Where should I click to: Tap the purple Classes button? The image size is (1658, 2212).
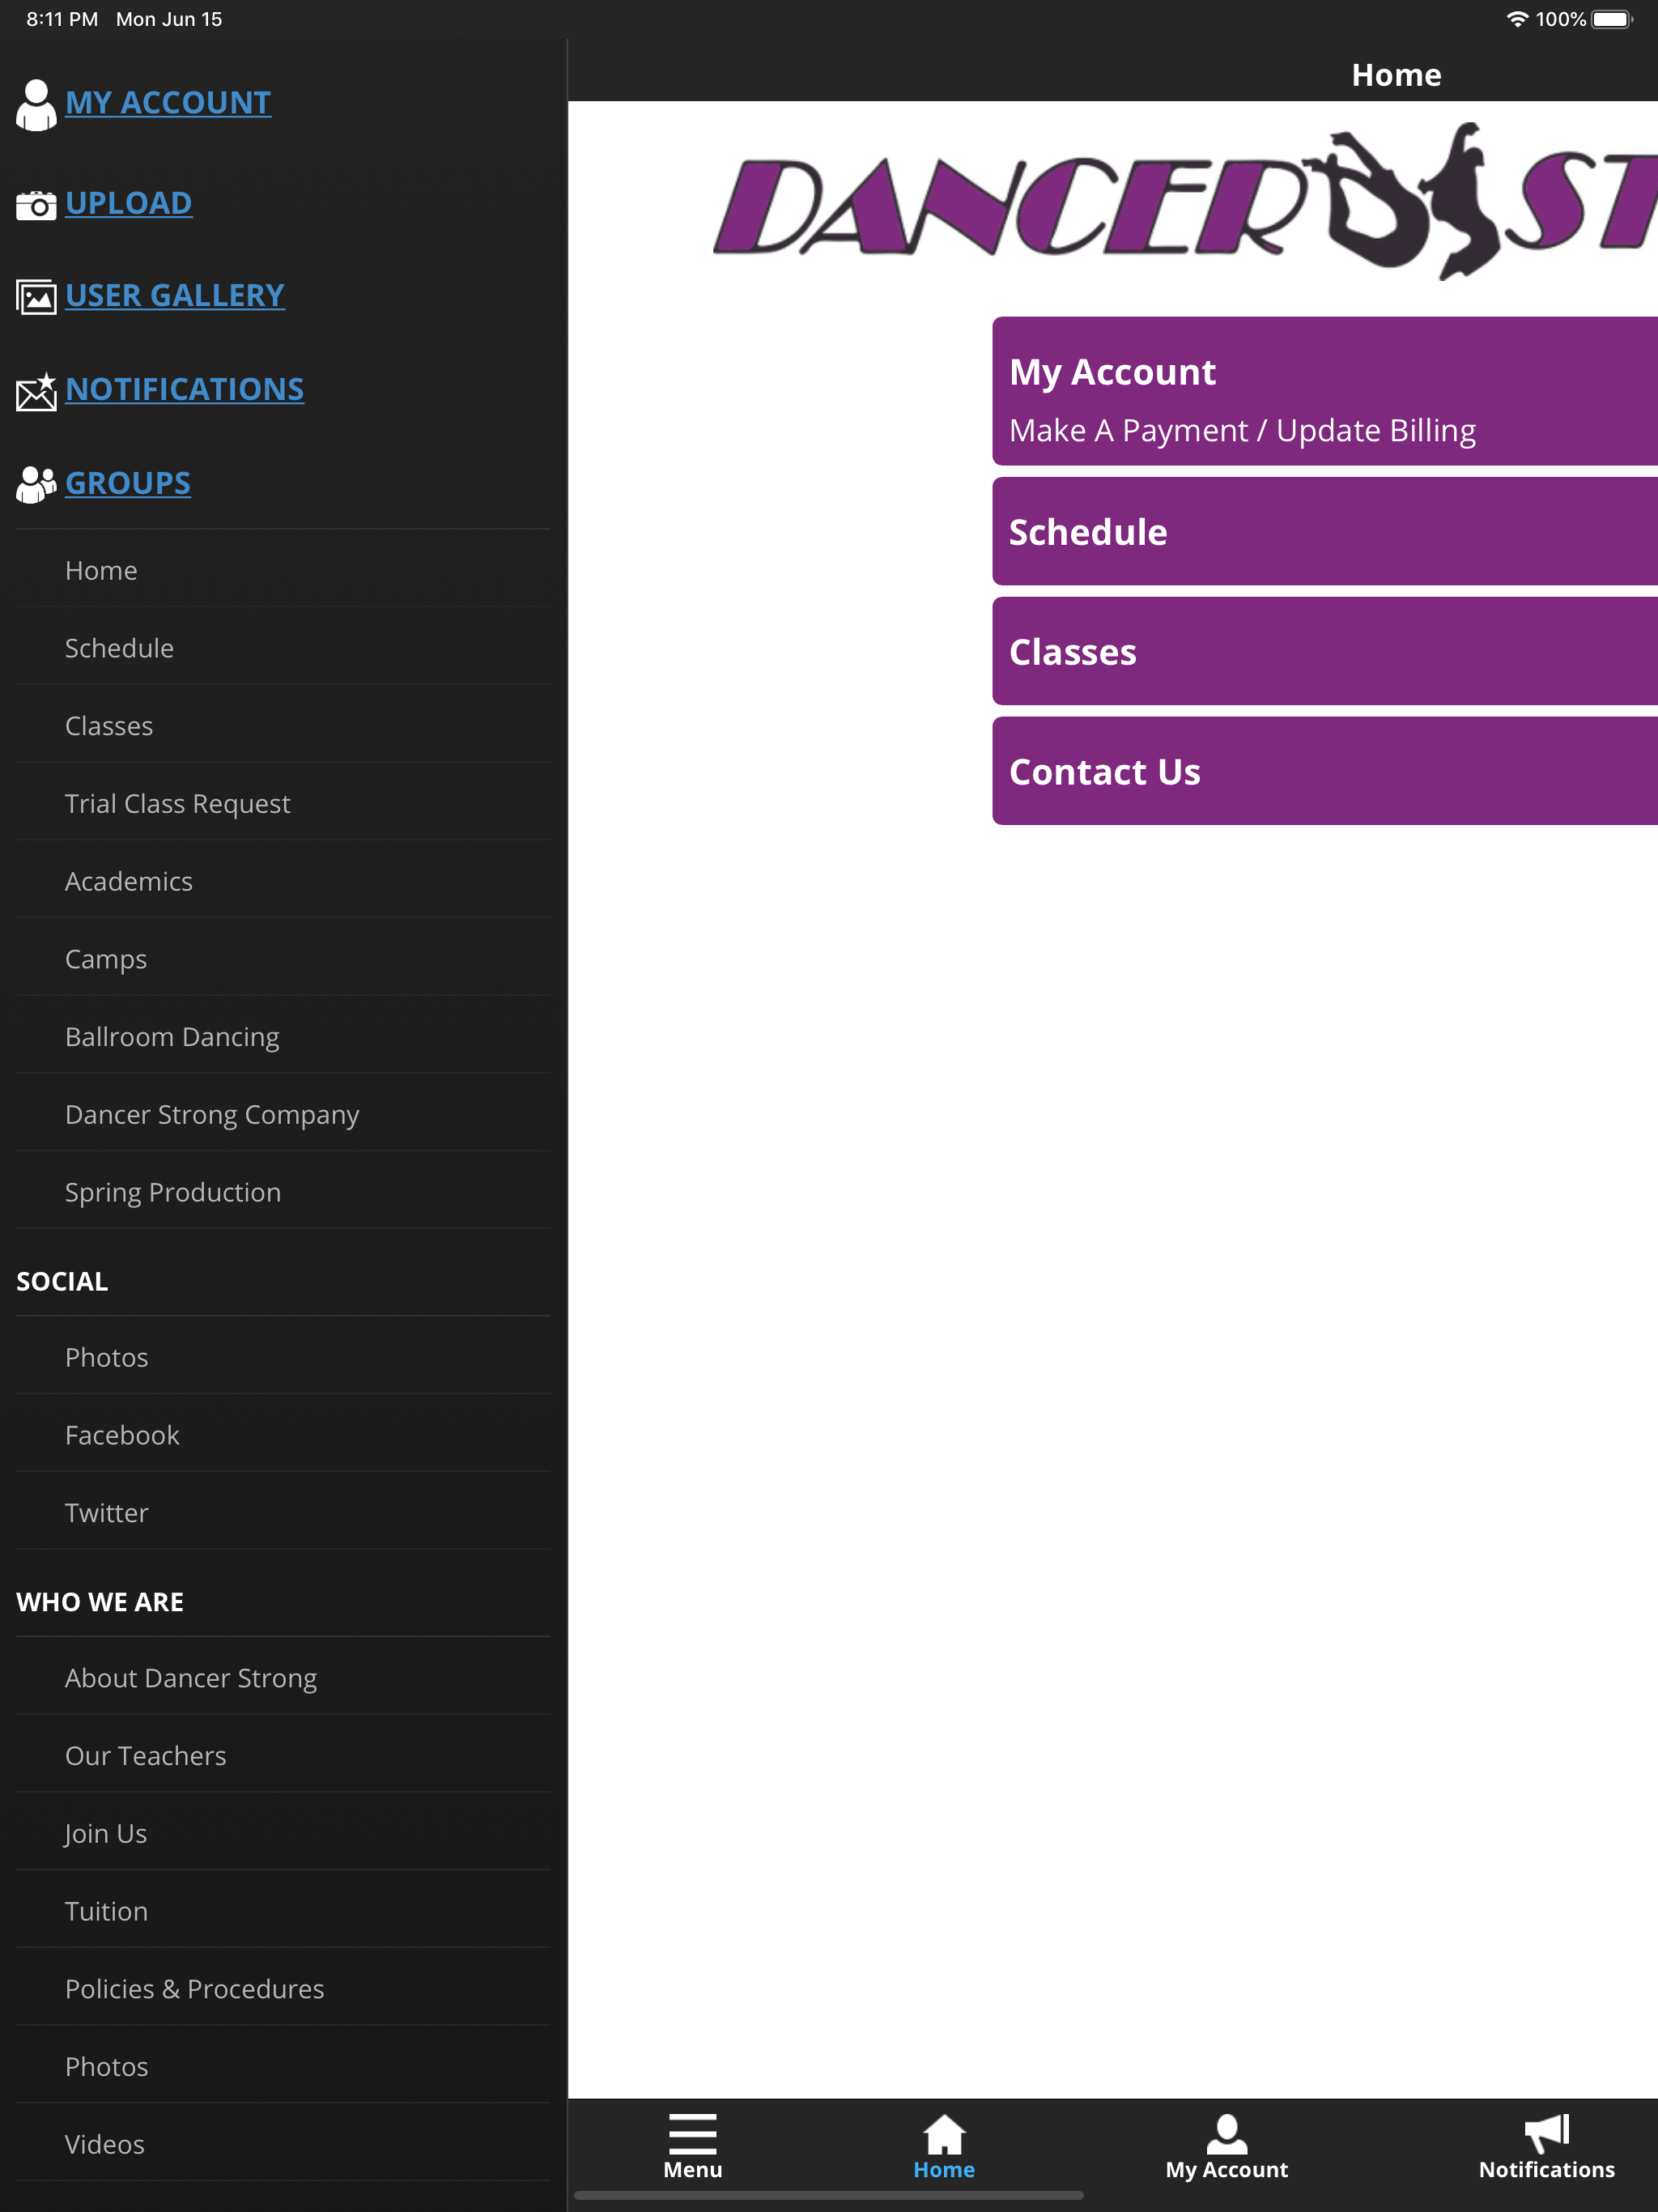[x=1325, y=651]
